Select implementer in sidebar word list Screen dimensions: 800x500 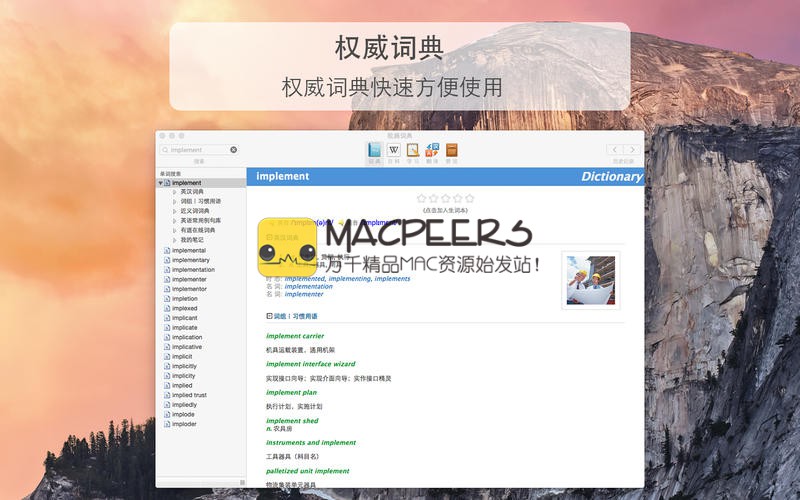click(189, 280)
